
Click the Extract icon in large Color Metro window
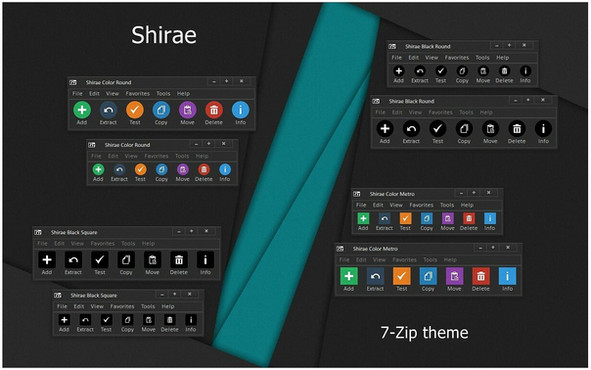pos(375,276)
